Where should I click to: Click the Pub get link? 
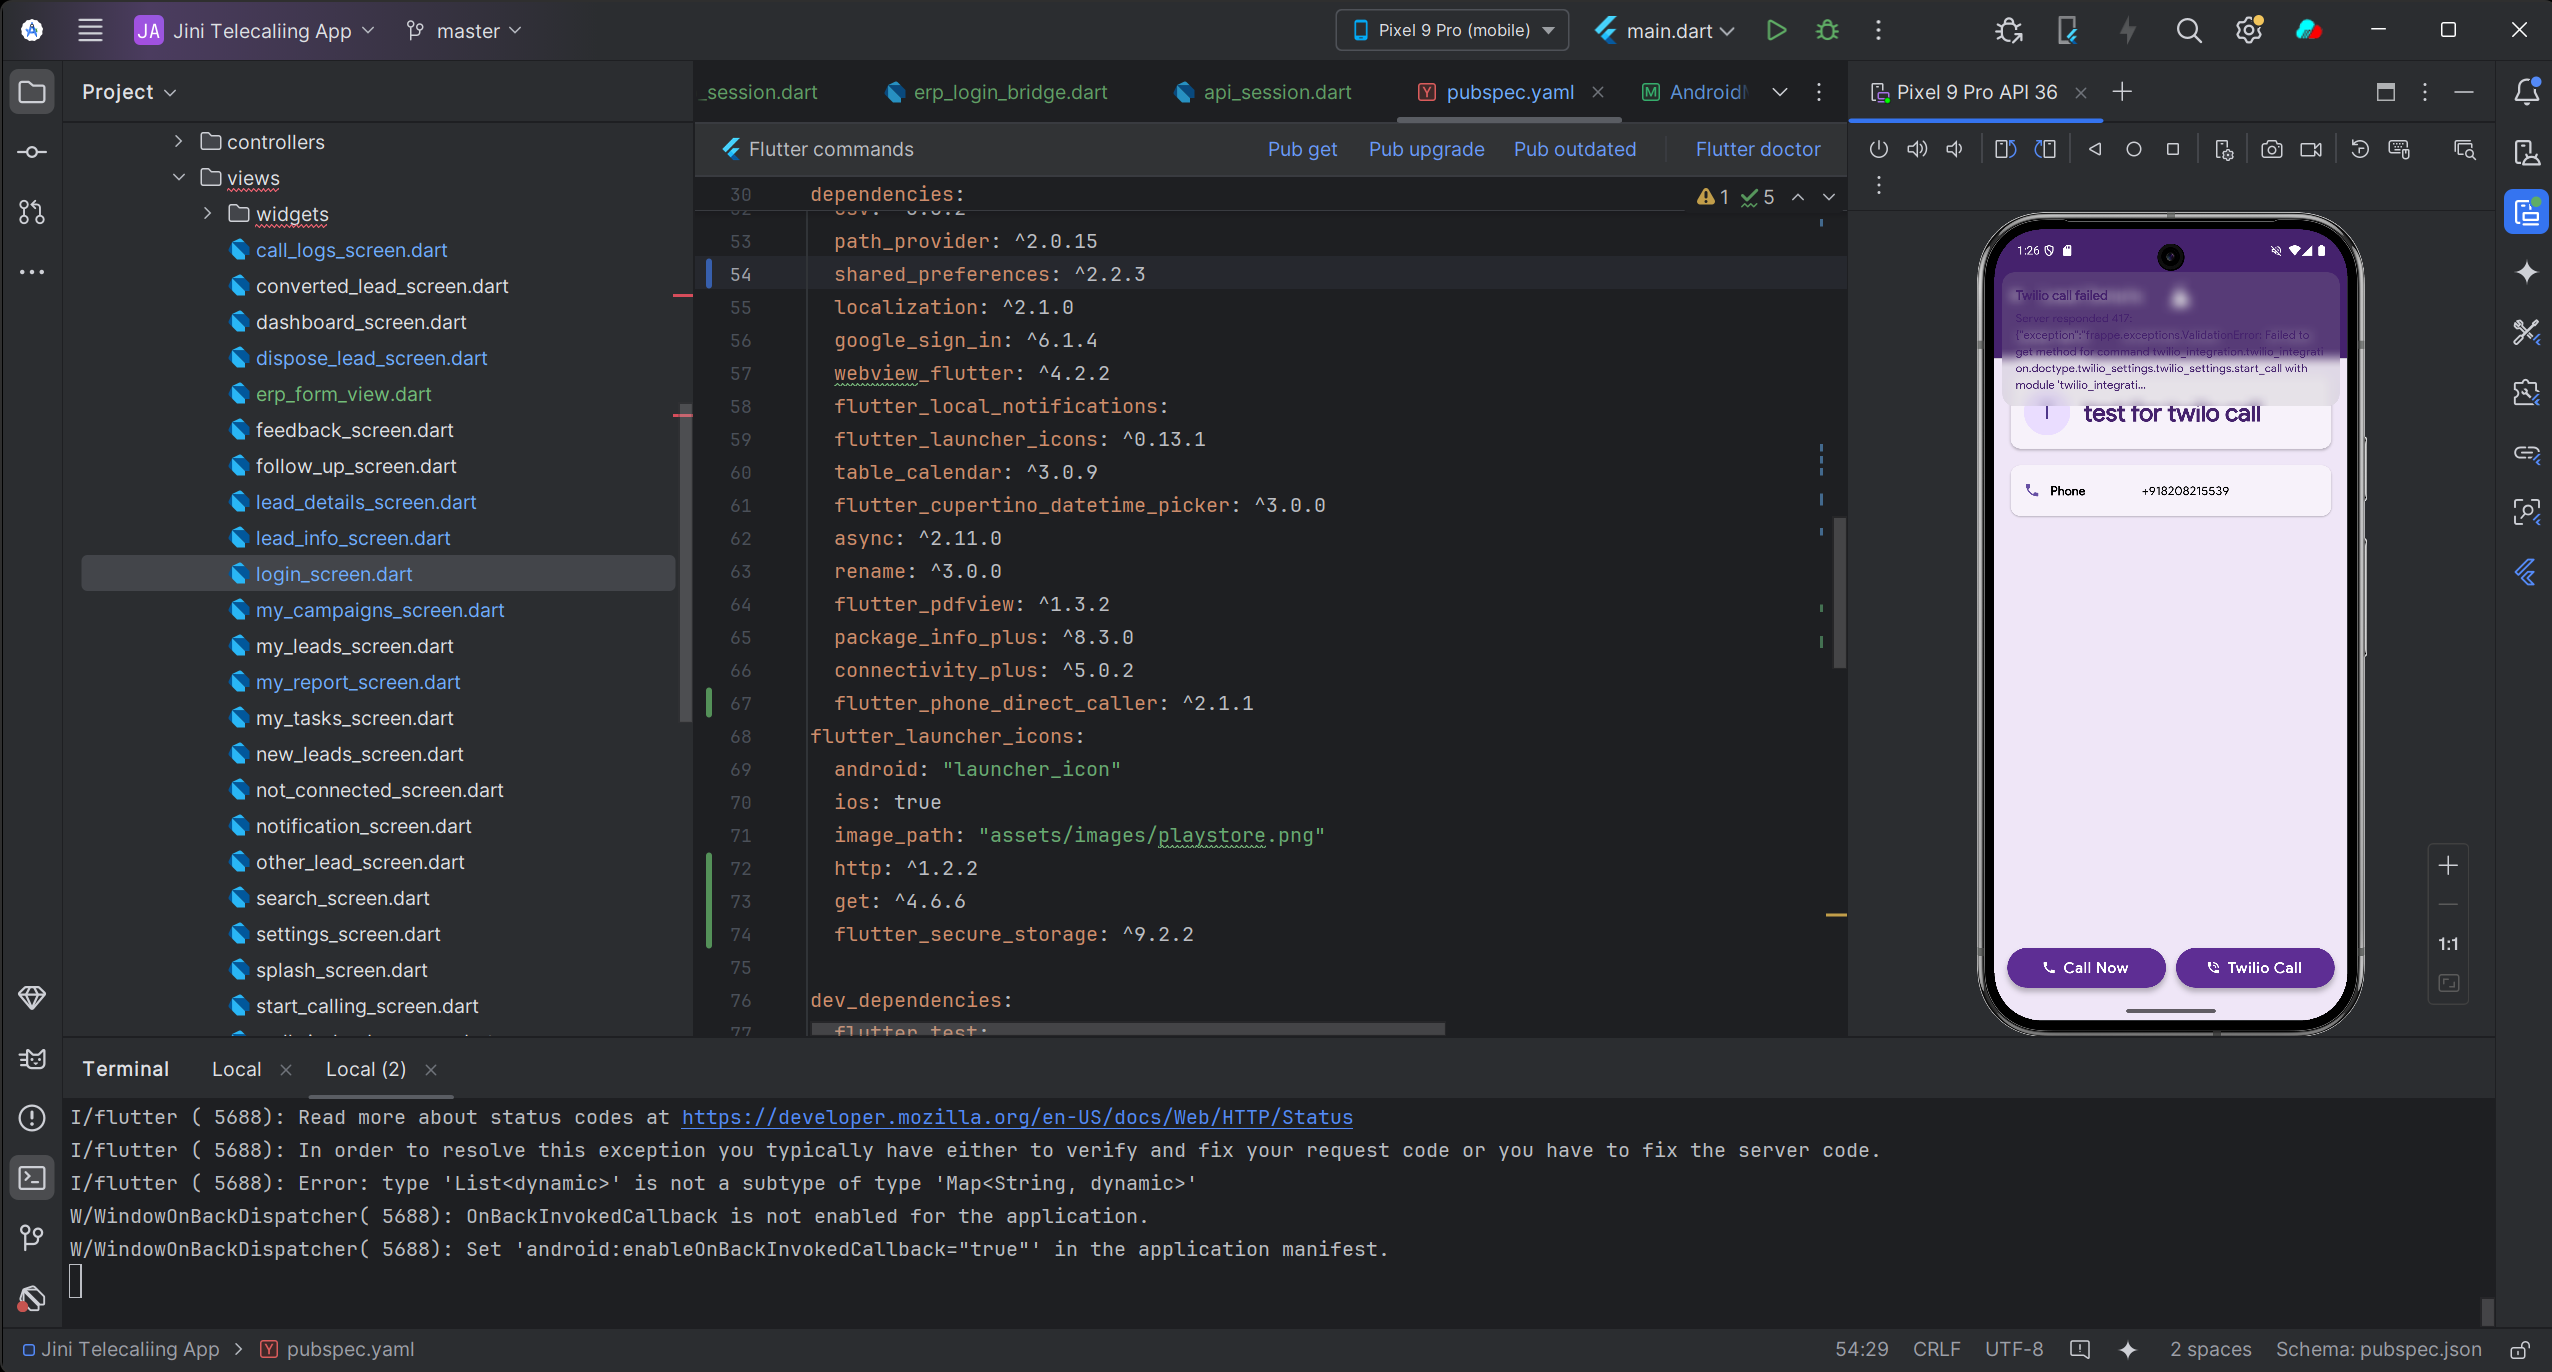1302,149
